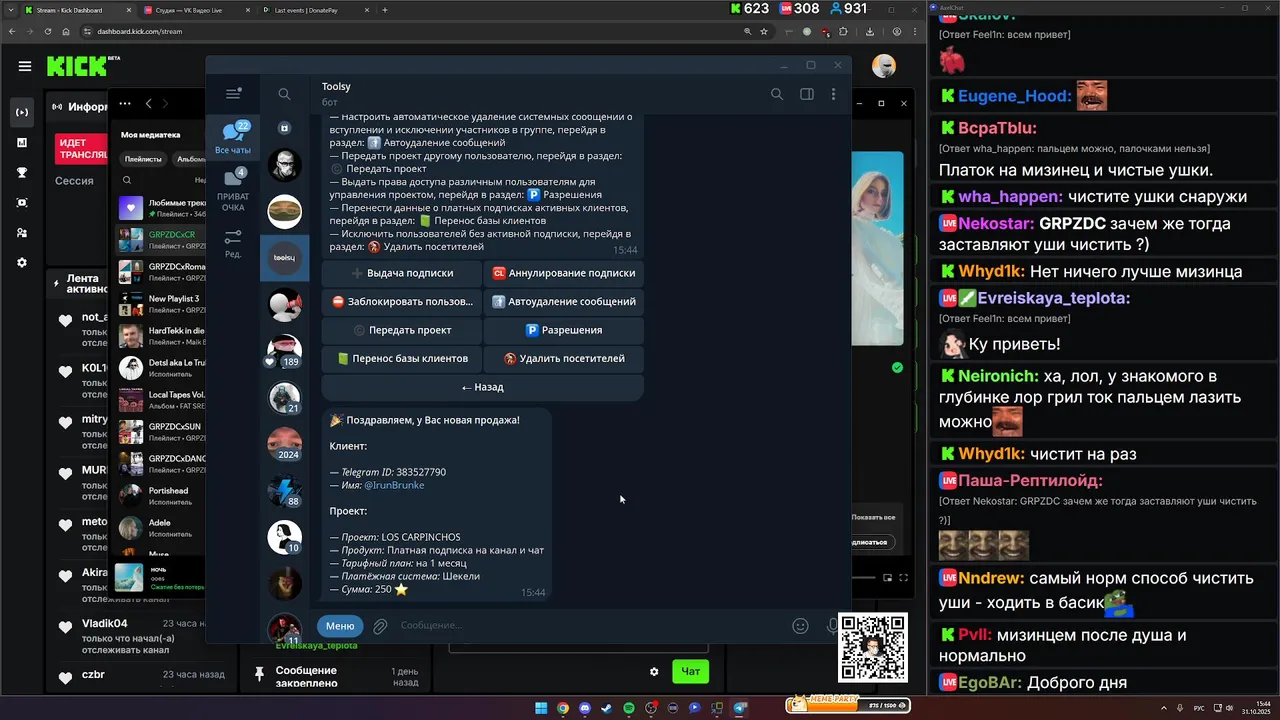Viewport: 1280px width, 720px height.
Task: Focus the Сообщение message input
Action: [590, 626]
